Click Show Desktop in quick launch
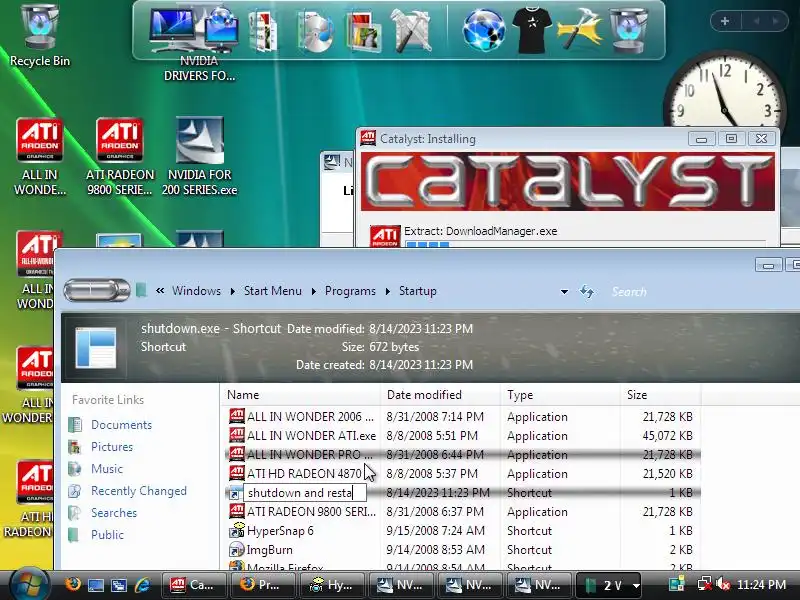Image resolution: width=800 pixels, height=600 pixels. tap(95, 585)
